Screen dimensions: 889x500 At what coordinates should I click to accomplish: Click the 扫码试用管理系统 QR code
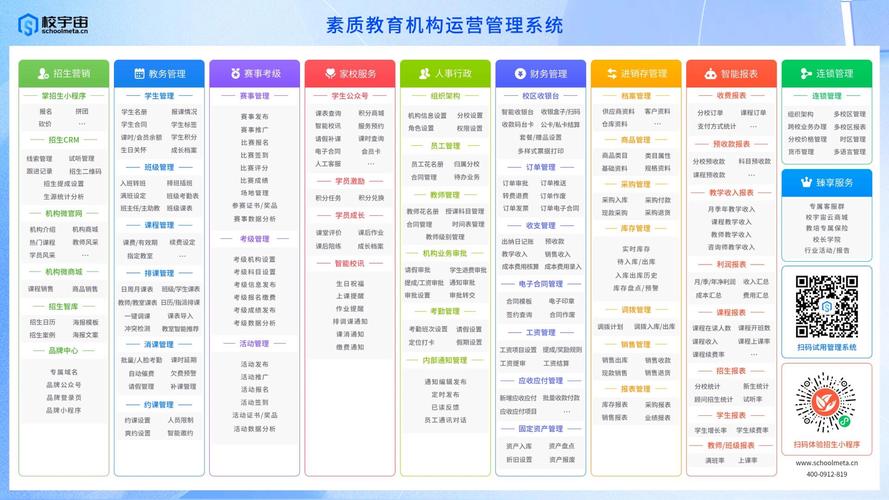827,307
